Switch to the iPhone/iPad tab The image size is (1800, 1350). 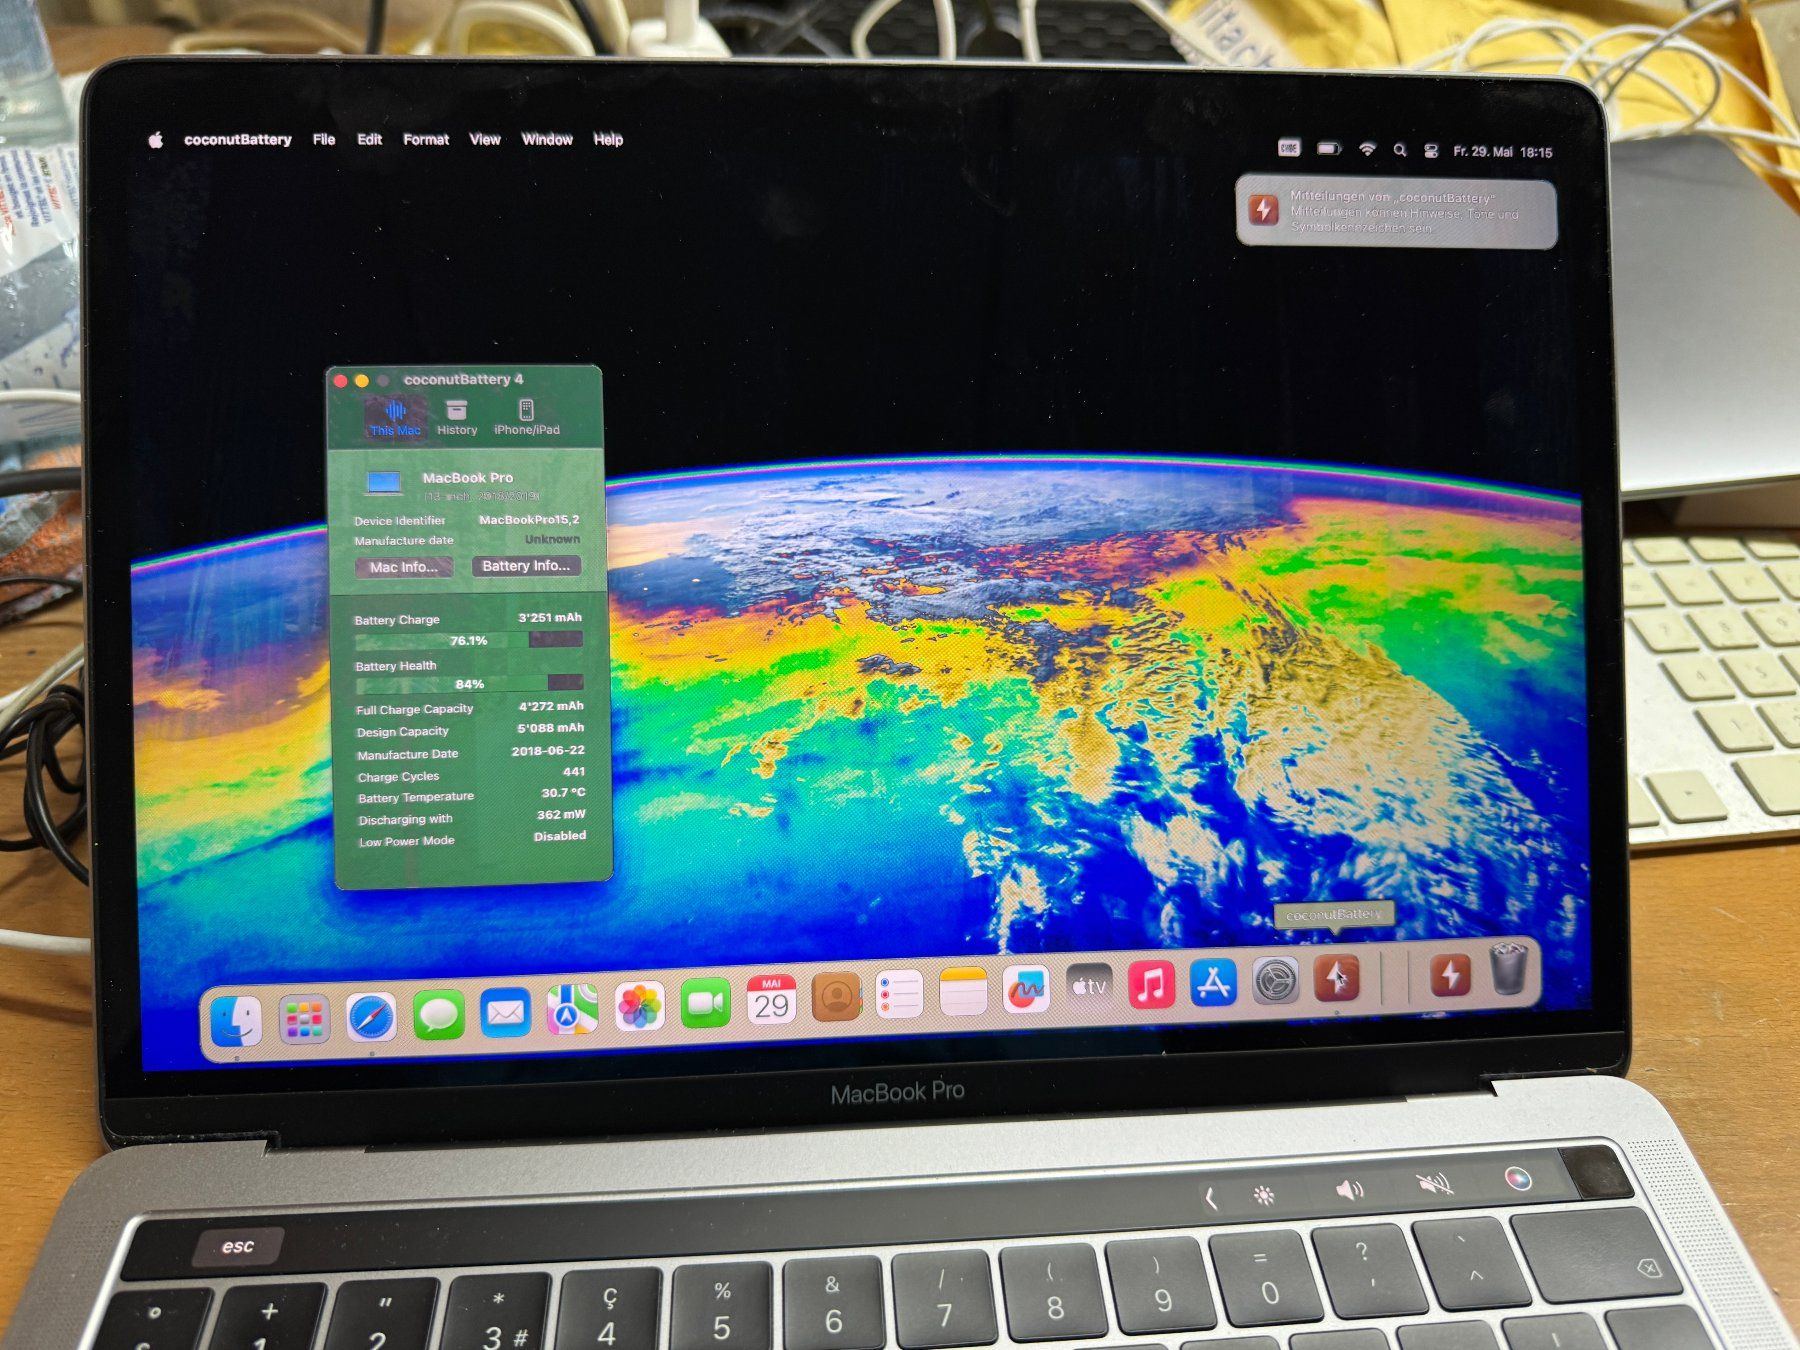click(526, 417)
